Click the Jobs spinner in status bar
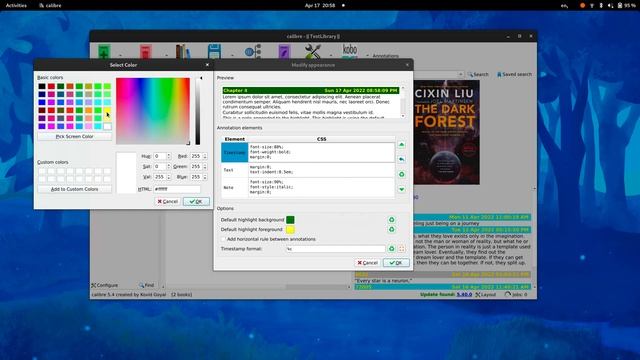Viewport: 640px width, 360px height. point(516,294)
